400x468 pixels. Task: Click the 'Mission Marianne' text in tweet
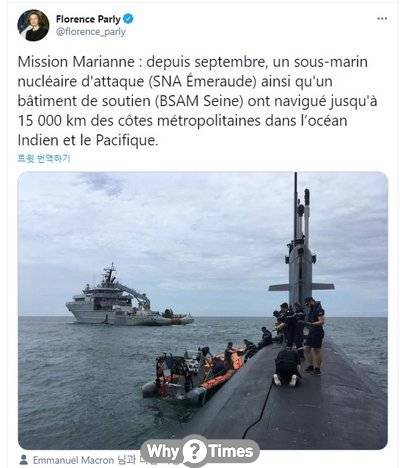(76, 62)
